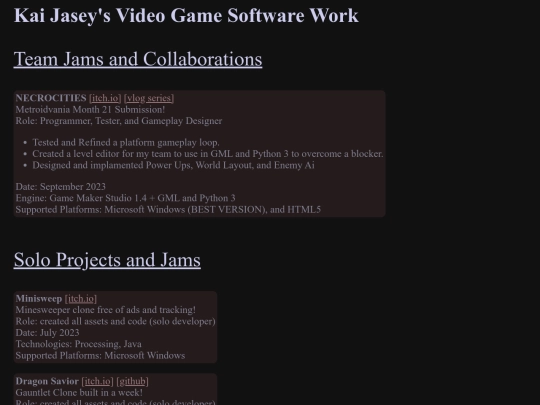Click the Technologies: Processing, Java line
The width and height of the screenshot is (540, 405).
[x=79, y=344]
